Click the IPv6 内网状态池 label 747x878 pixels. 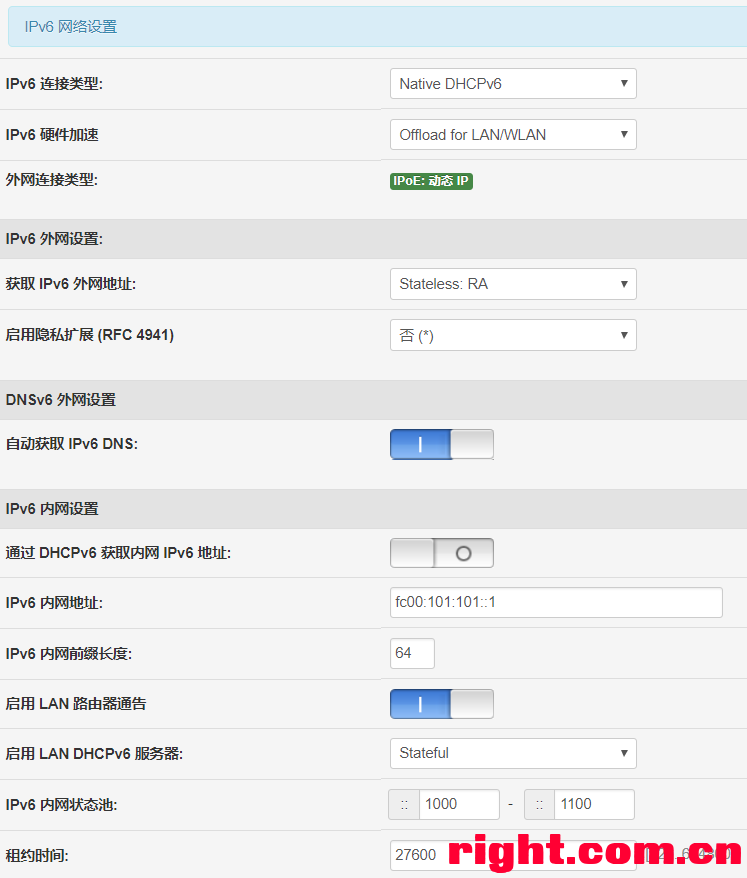tap(62, 805)
